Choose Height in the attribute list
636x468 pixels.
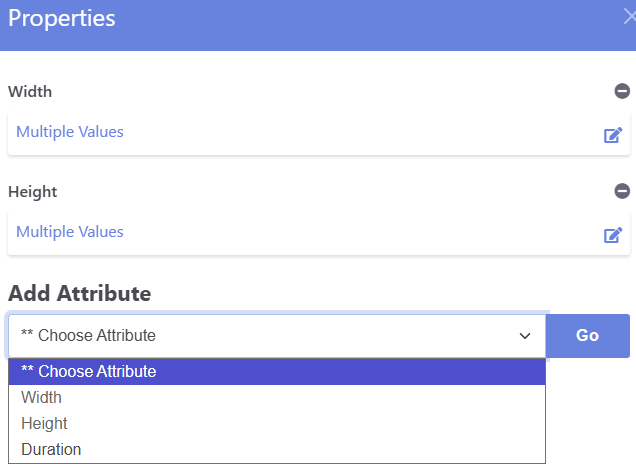(x=44, y=424)
